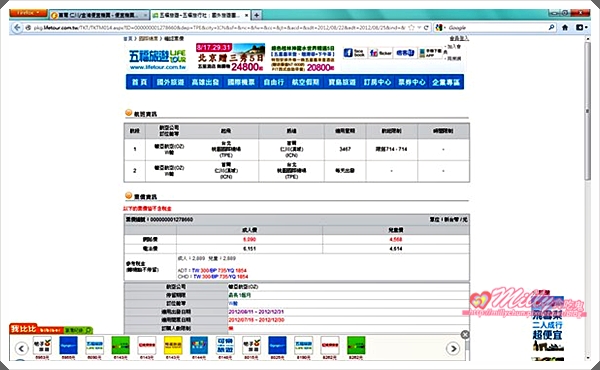Click the 五福旅遊 Life Tour logo
Screen dimensions: 600x370
(x=158, y=59)
